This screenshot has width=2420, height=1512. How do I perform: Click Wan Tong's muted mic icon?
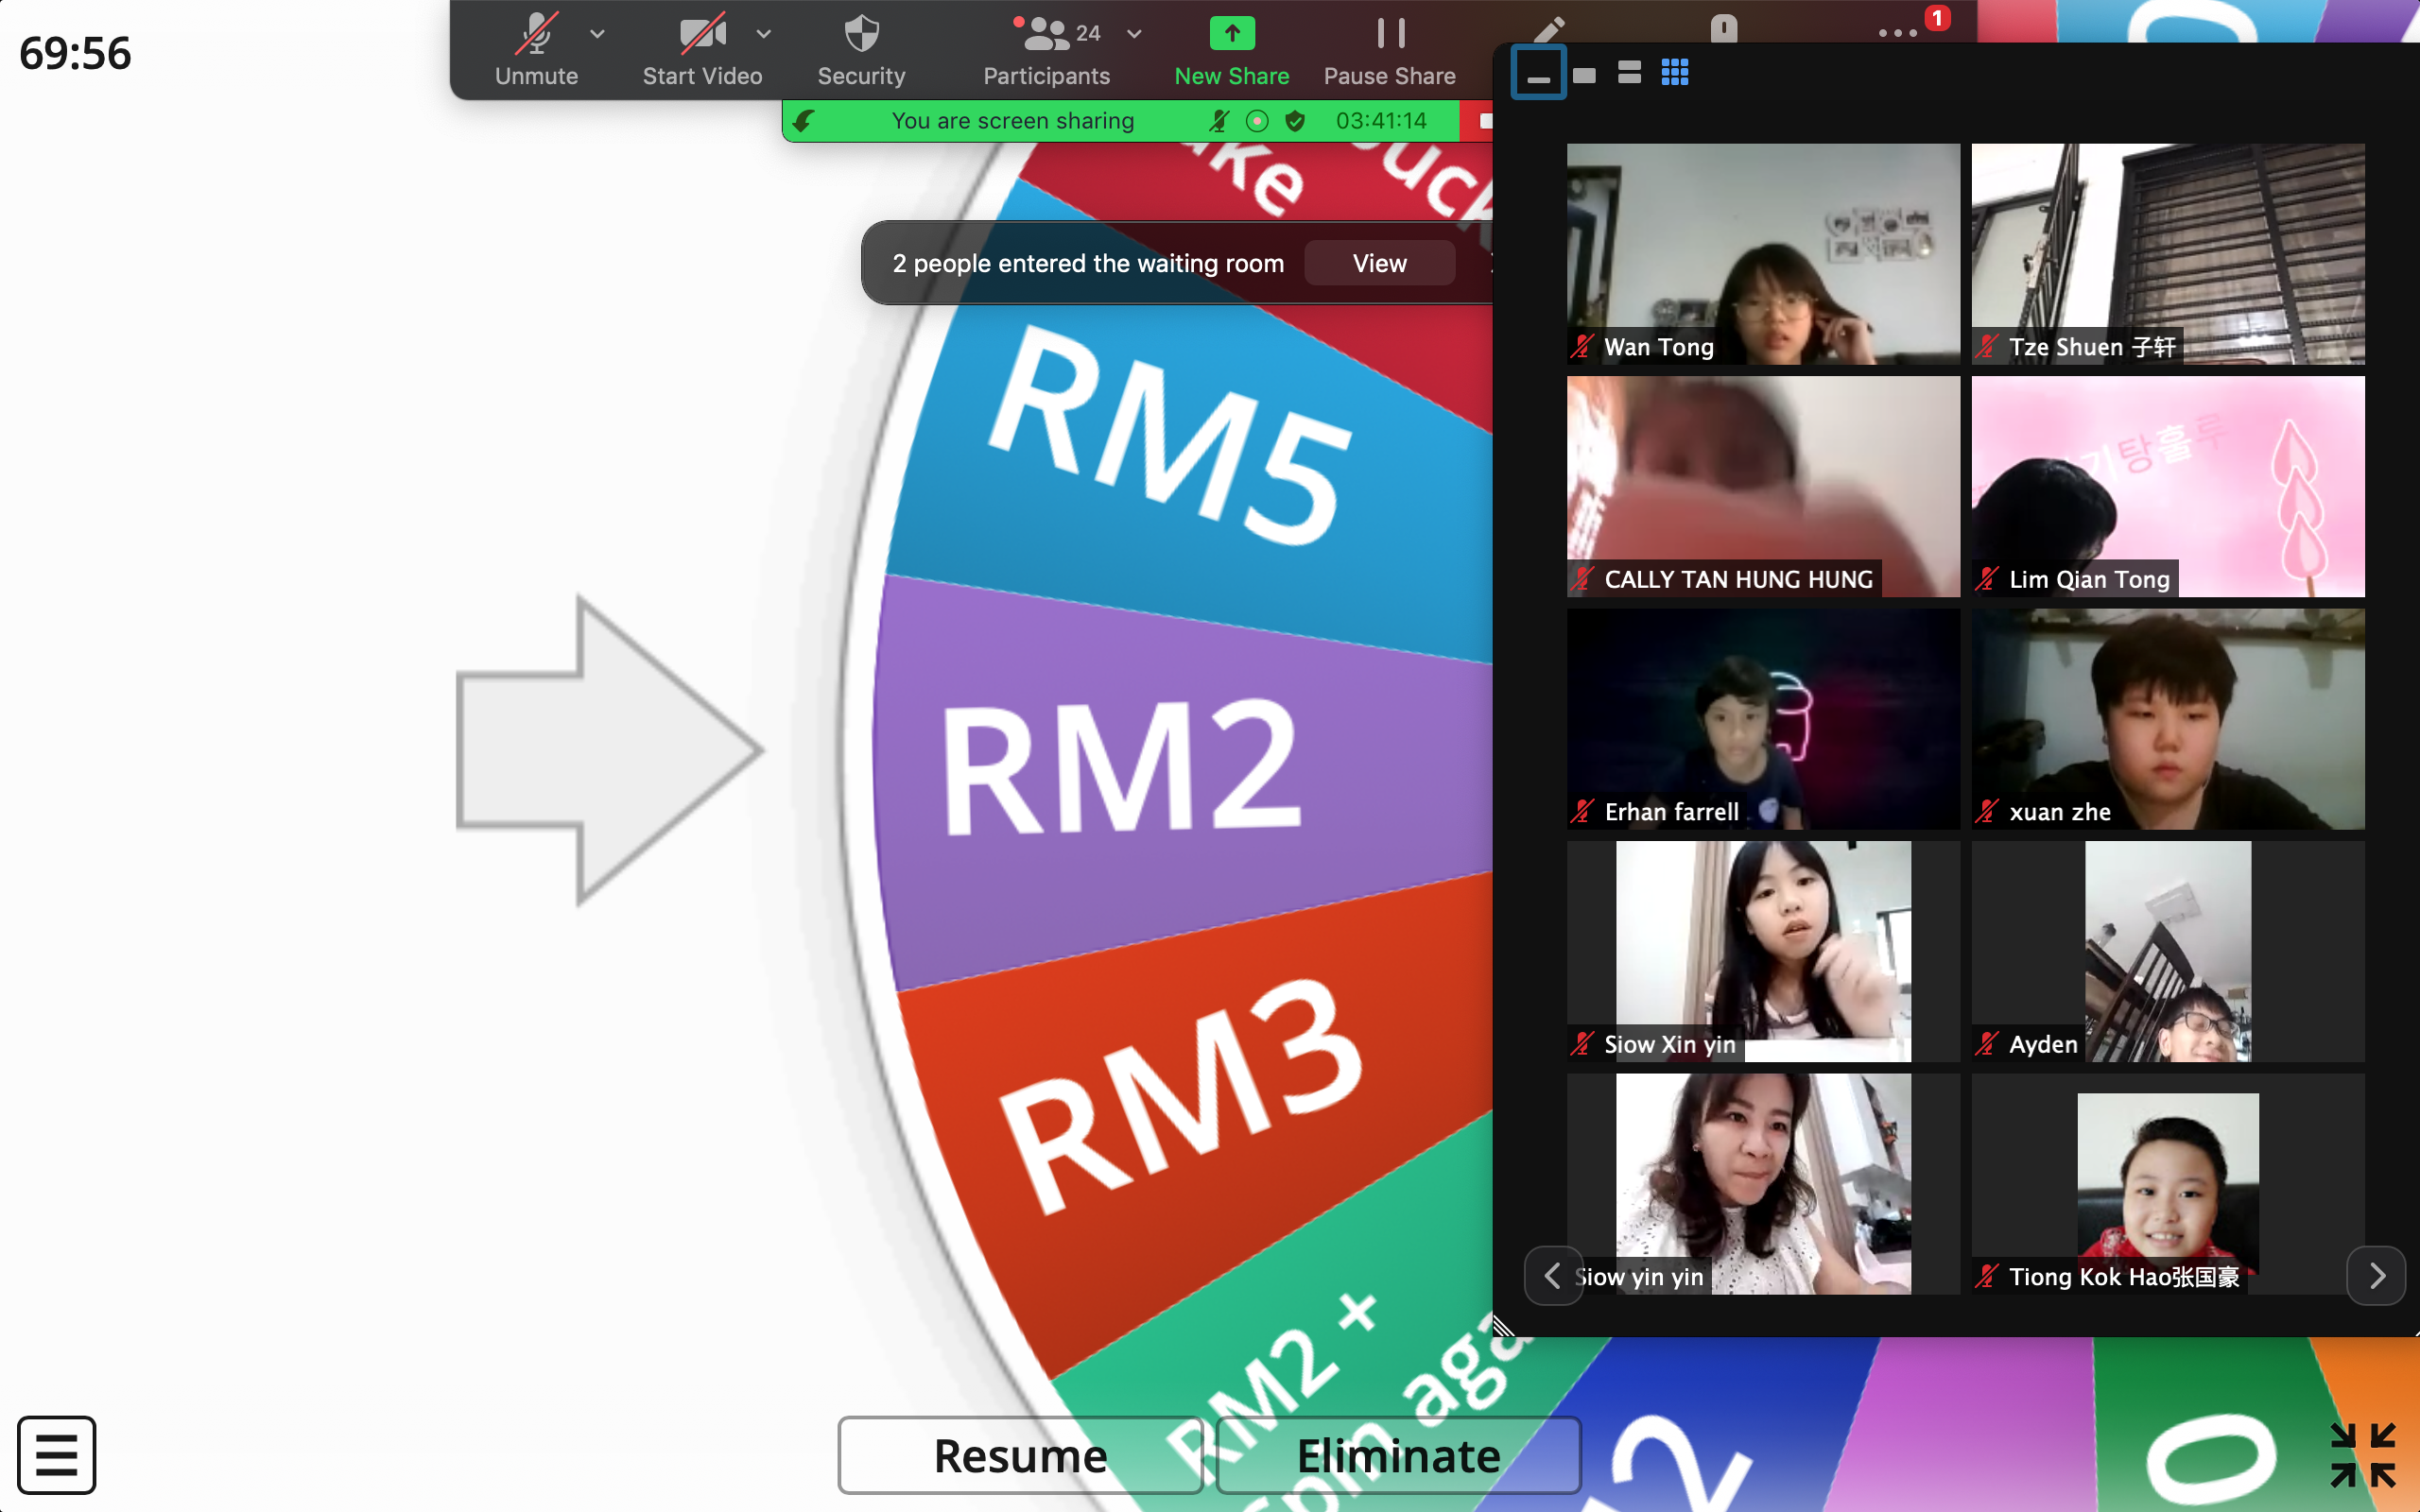[1582, 347]
